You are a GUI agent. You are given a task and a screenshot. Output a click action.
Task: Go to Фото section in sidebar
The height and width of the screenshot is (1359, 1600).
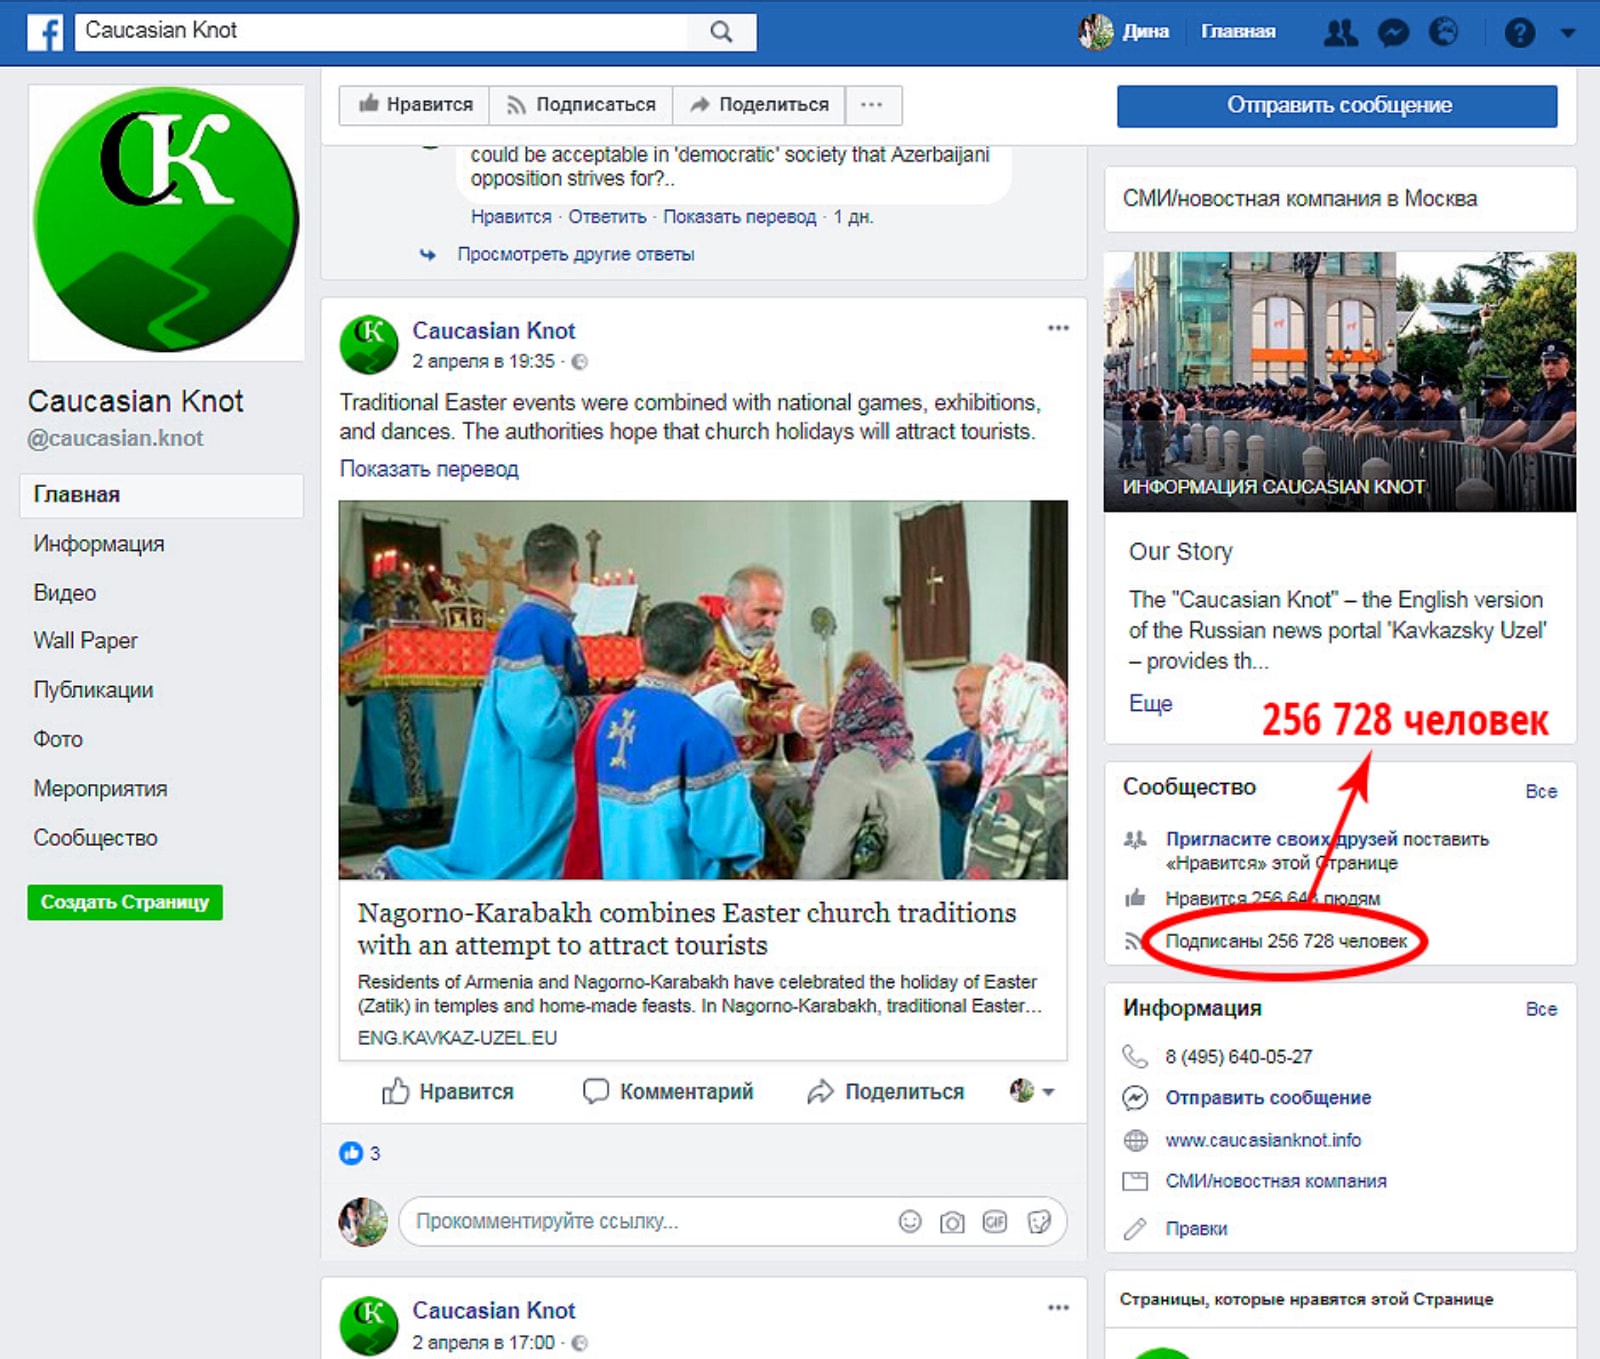tap(58, 739)
